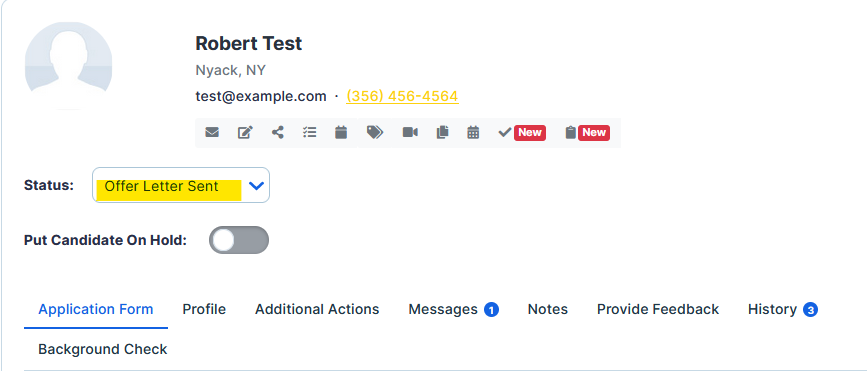The image size is (867, 371).
Task: Toggle Put Candidate On Hold switch
Action: point(239,240)
